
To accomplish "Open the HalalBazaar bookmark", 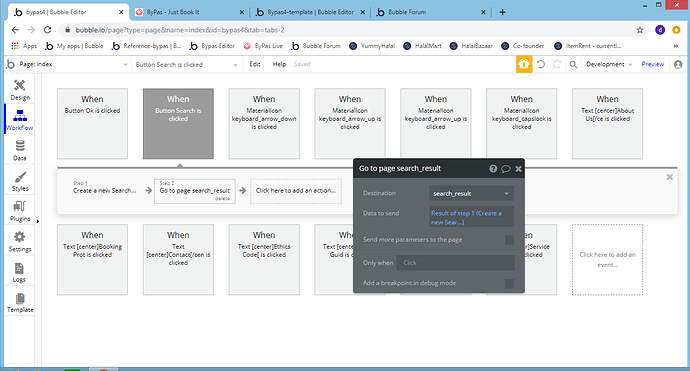I will (x=471, y=46).
